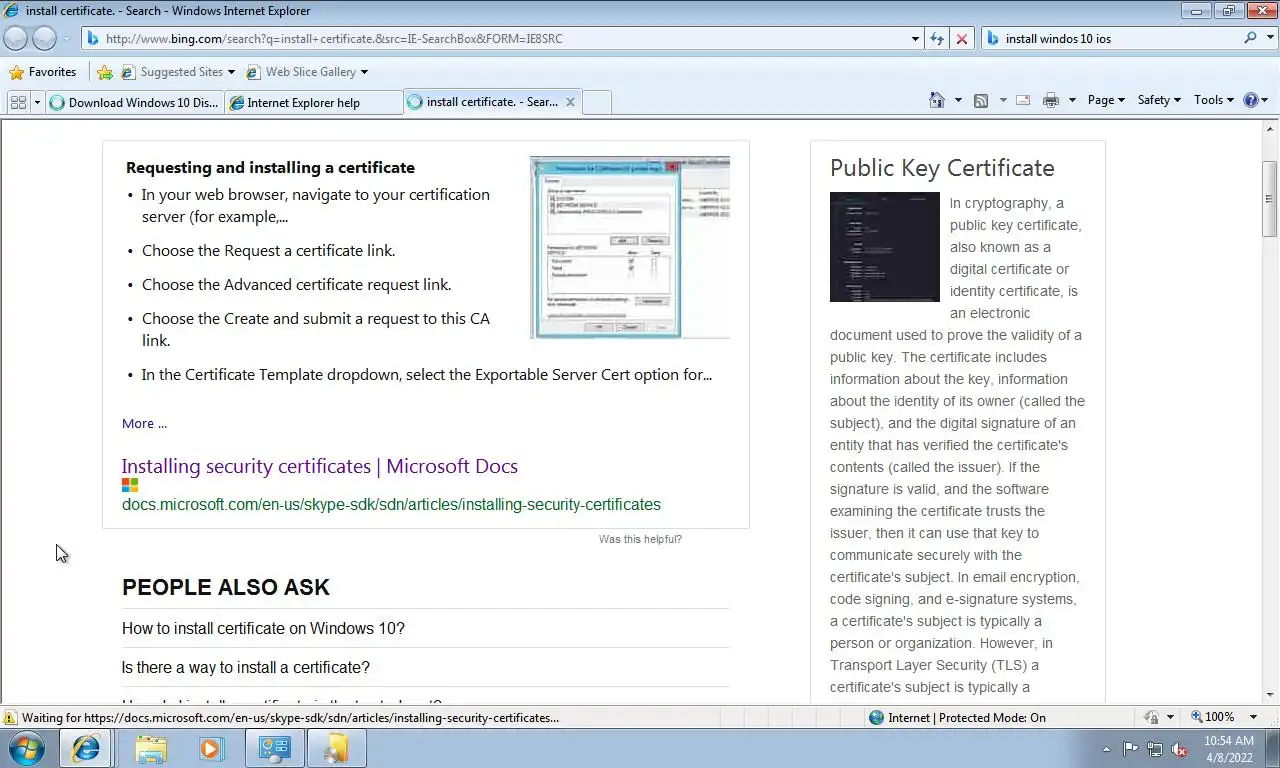Open the recent pages dropdown beside Forward
The width and height of the screenshot is (1280, 768).
point(67,39)
